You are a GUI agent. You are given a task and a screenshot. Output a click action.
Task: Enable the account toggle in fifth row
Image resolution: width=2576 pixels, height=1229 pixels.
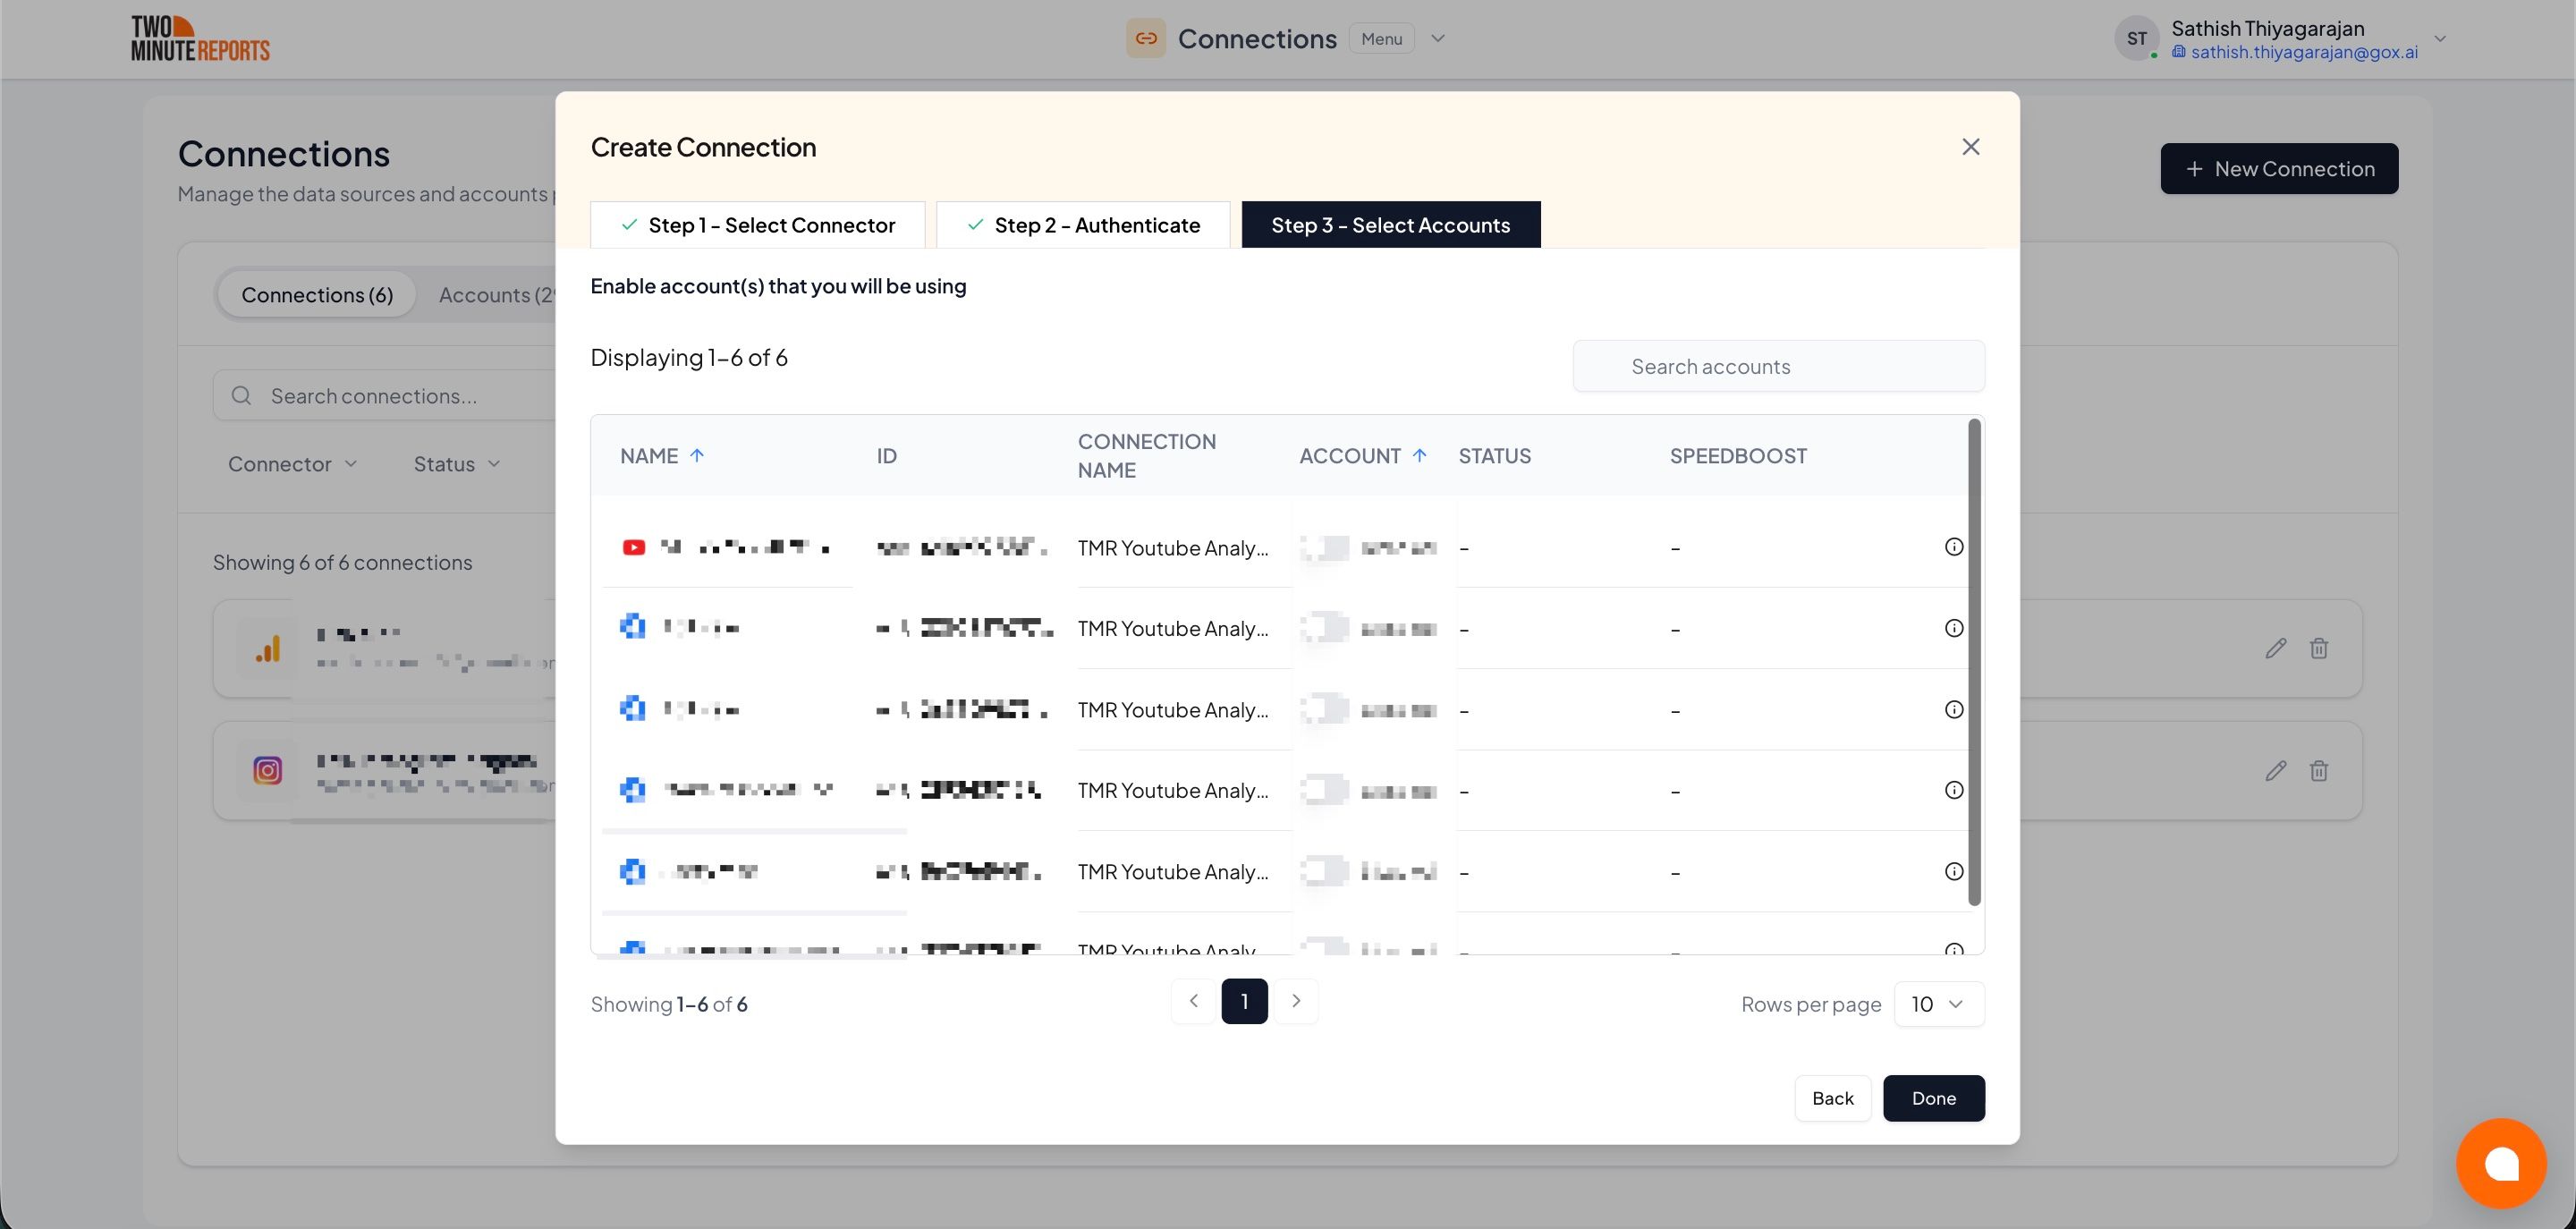coord(1325,871)
